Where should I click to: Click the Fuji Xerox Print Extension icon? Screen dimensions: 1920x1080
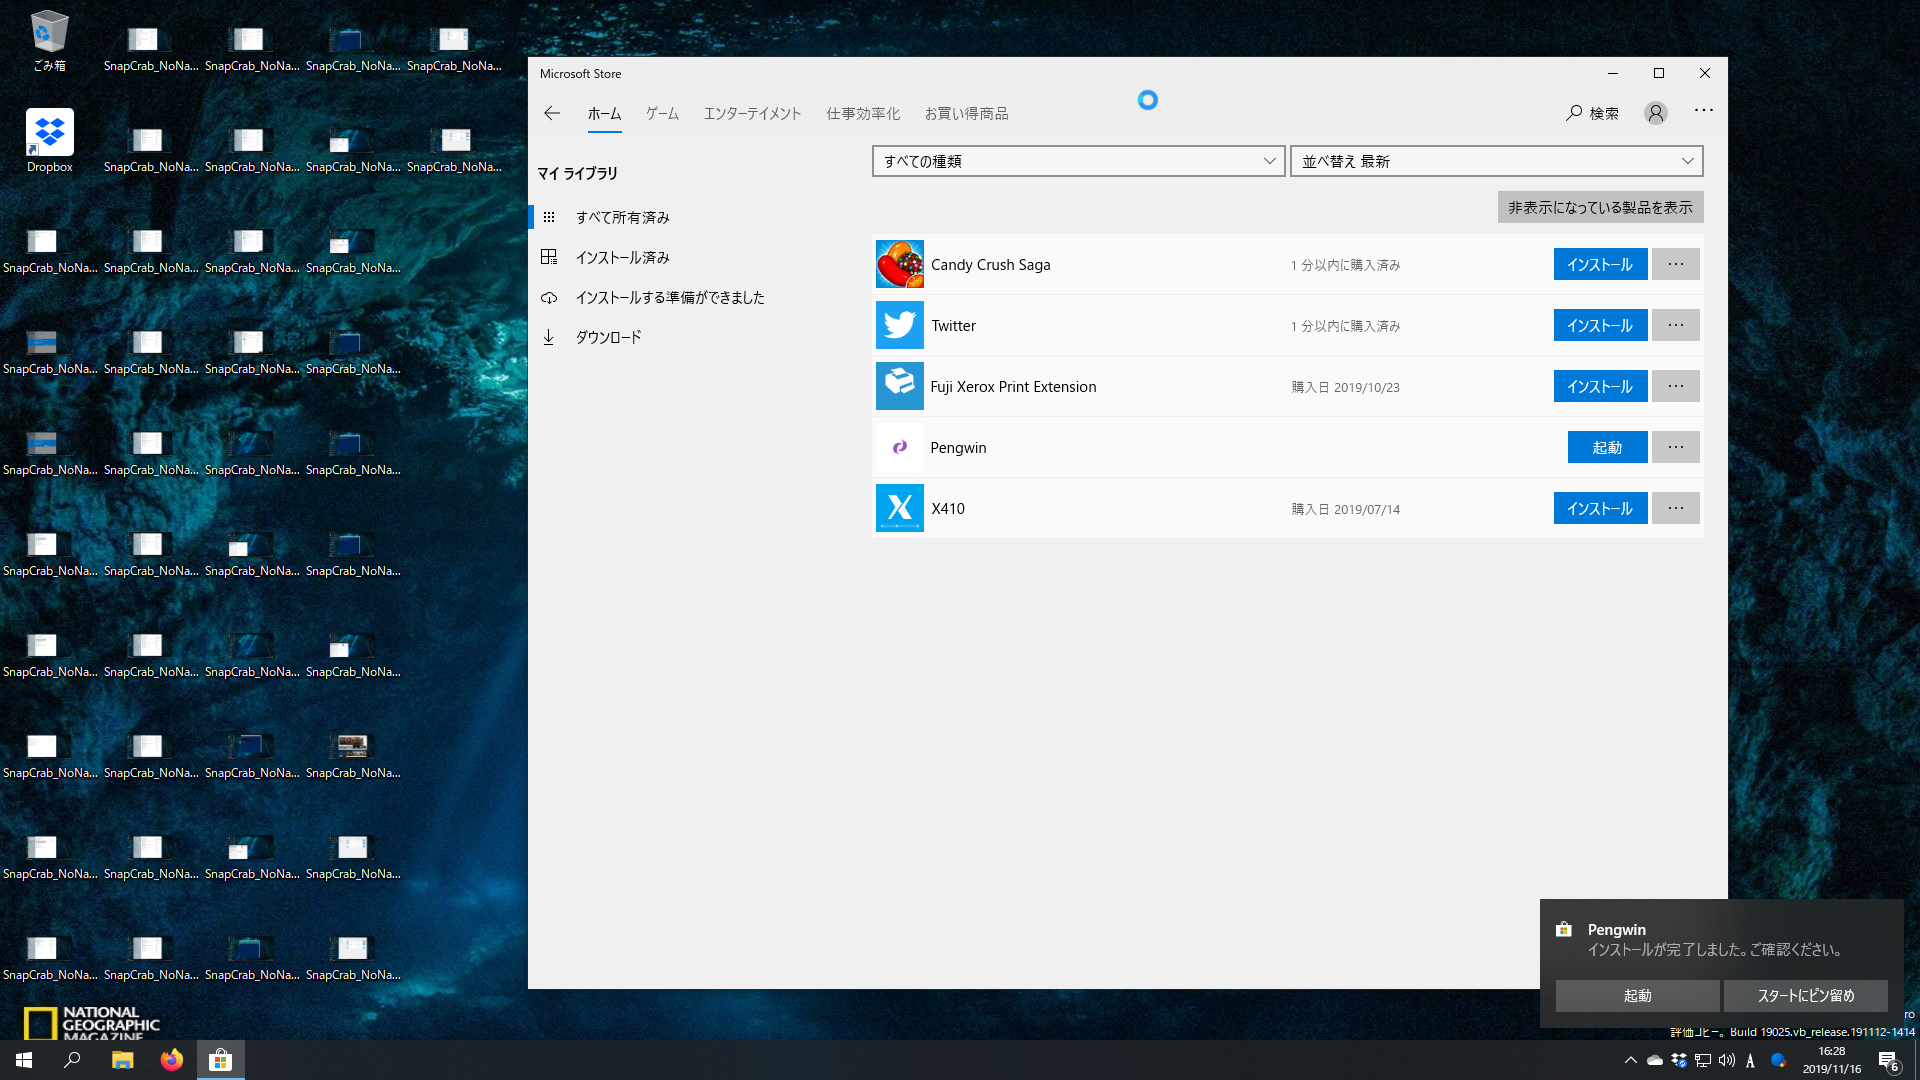point(899,386)
